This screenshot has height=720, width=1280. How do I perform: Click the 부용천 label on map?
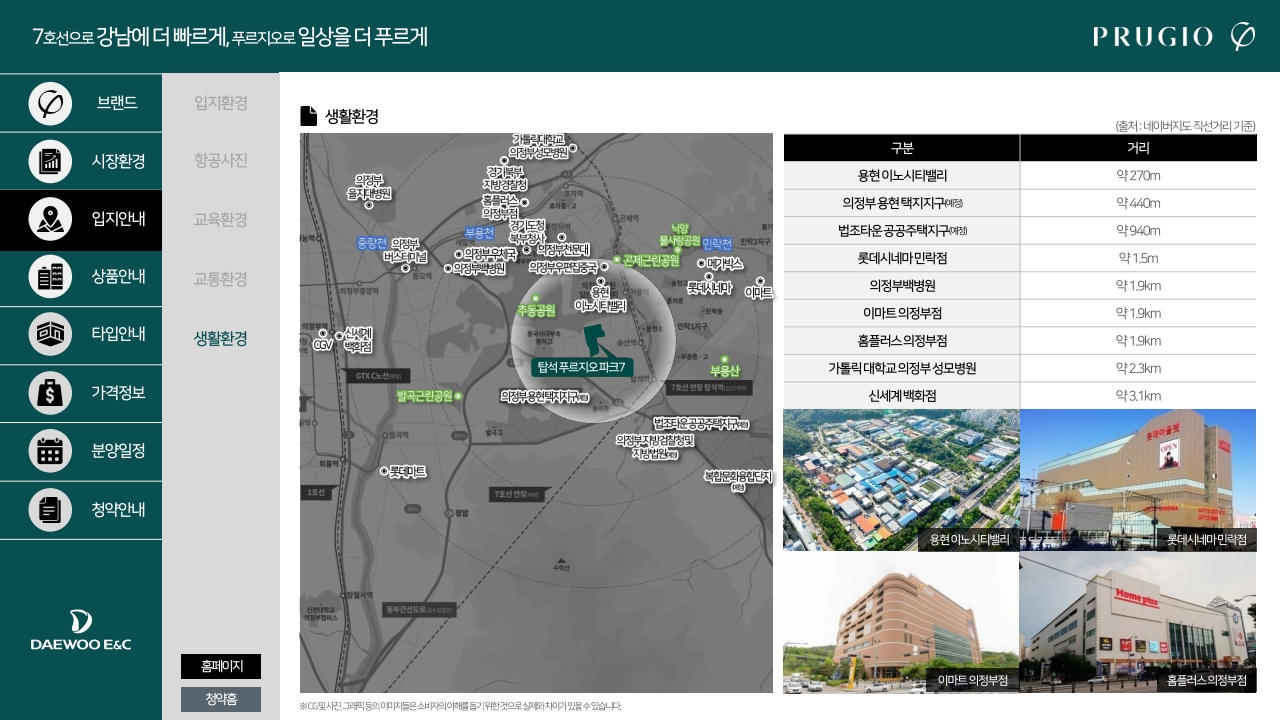pos(479,233)
